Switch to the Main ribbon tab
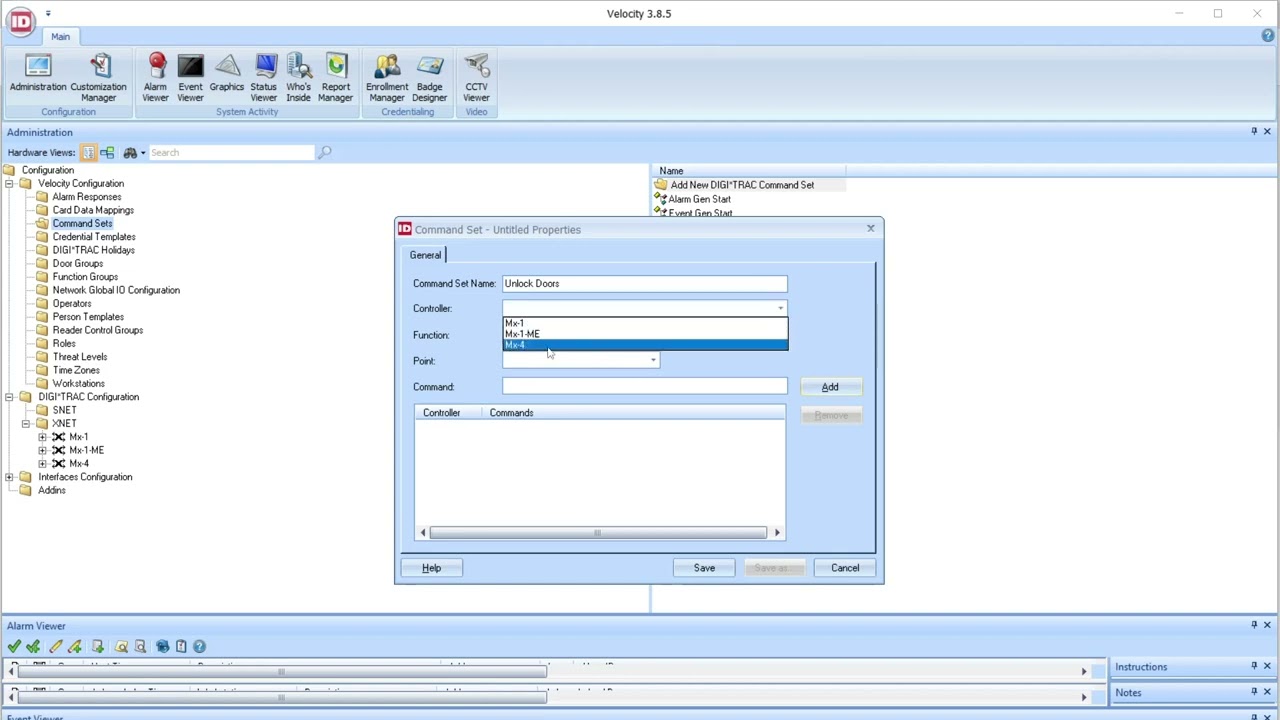This screenshot has height=720, width=1280. coord(60,37)
